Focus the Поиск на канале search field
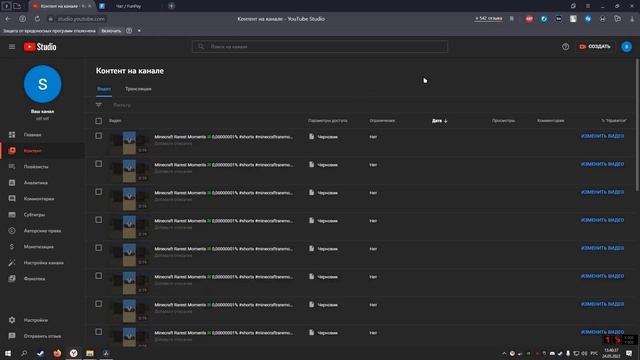The width and height of the screenshot is (640, 360). [320, 47]
